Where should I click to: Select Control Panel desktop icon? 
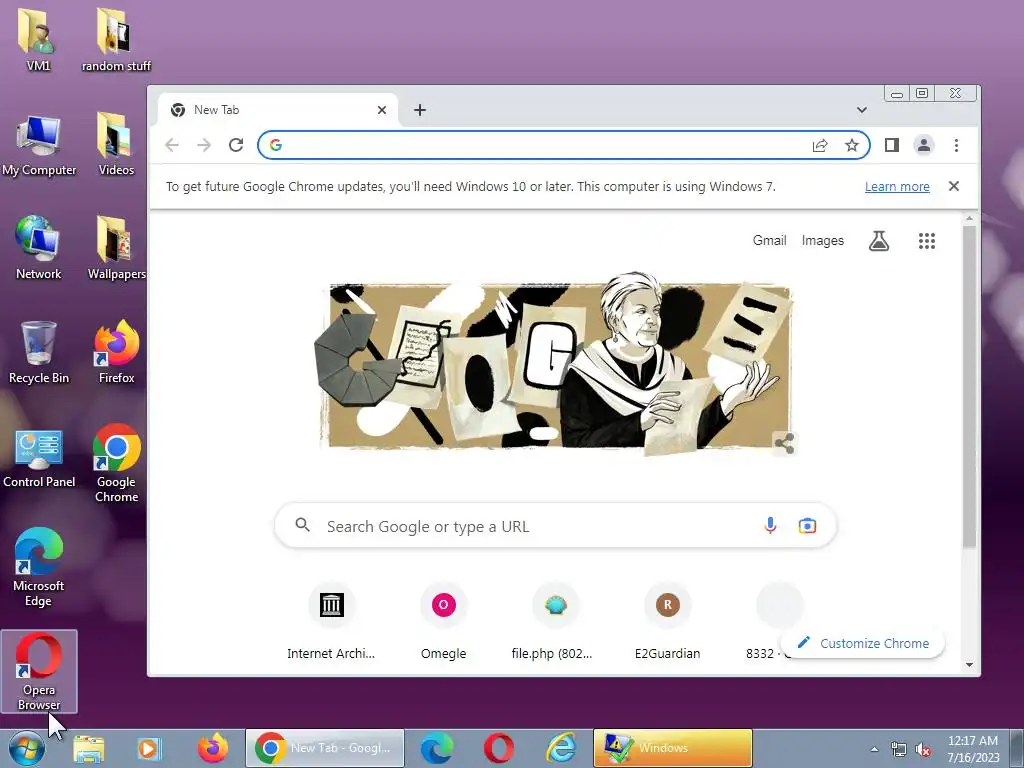[39, 458]
